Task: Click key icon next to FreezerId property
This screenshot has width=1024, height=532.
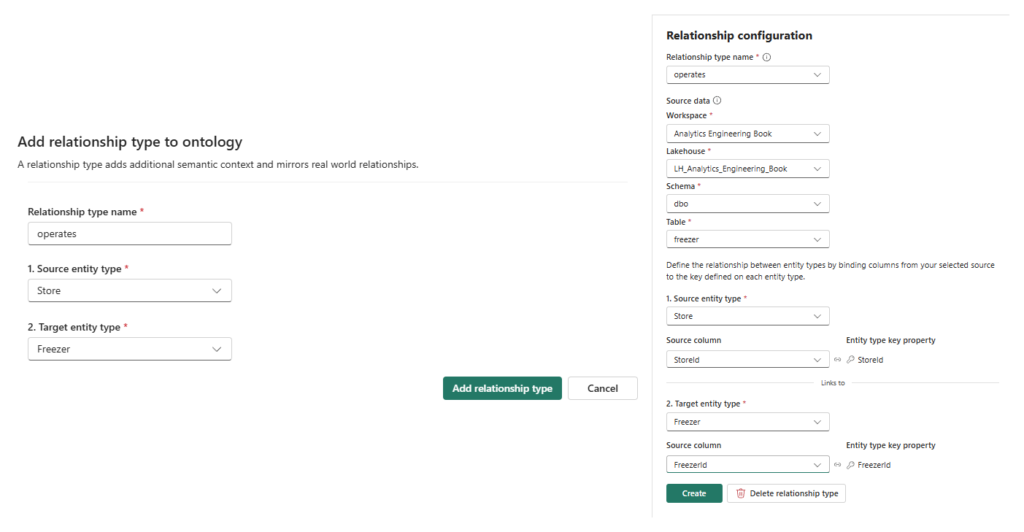Action: pos(850,465)
